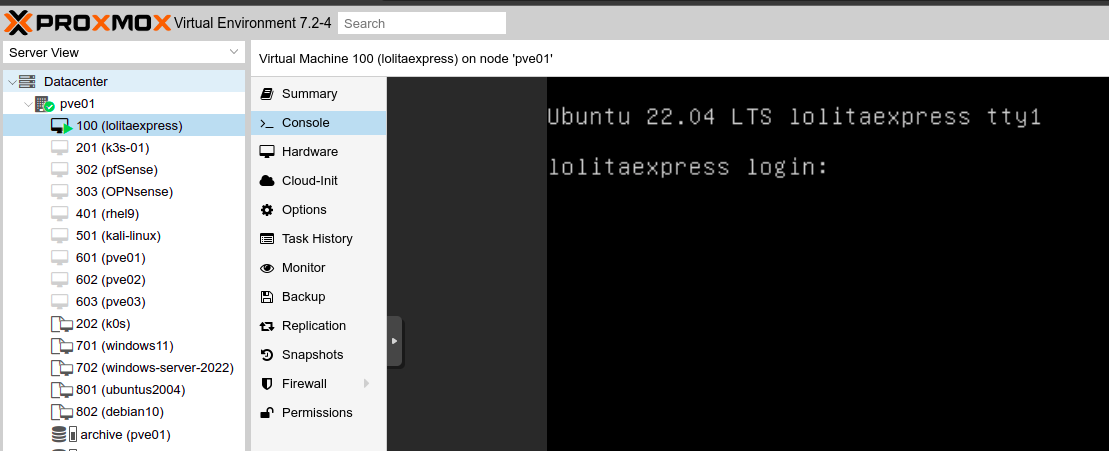Click the Backup floppy disk icon

coord(267,296)
